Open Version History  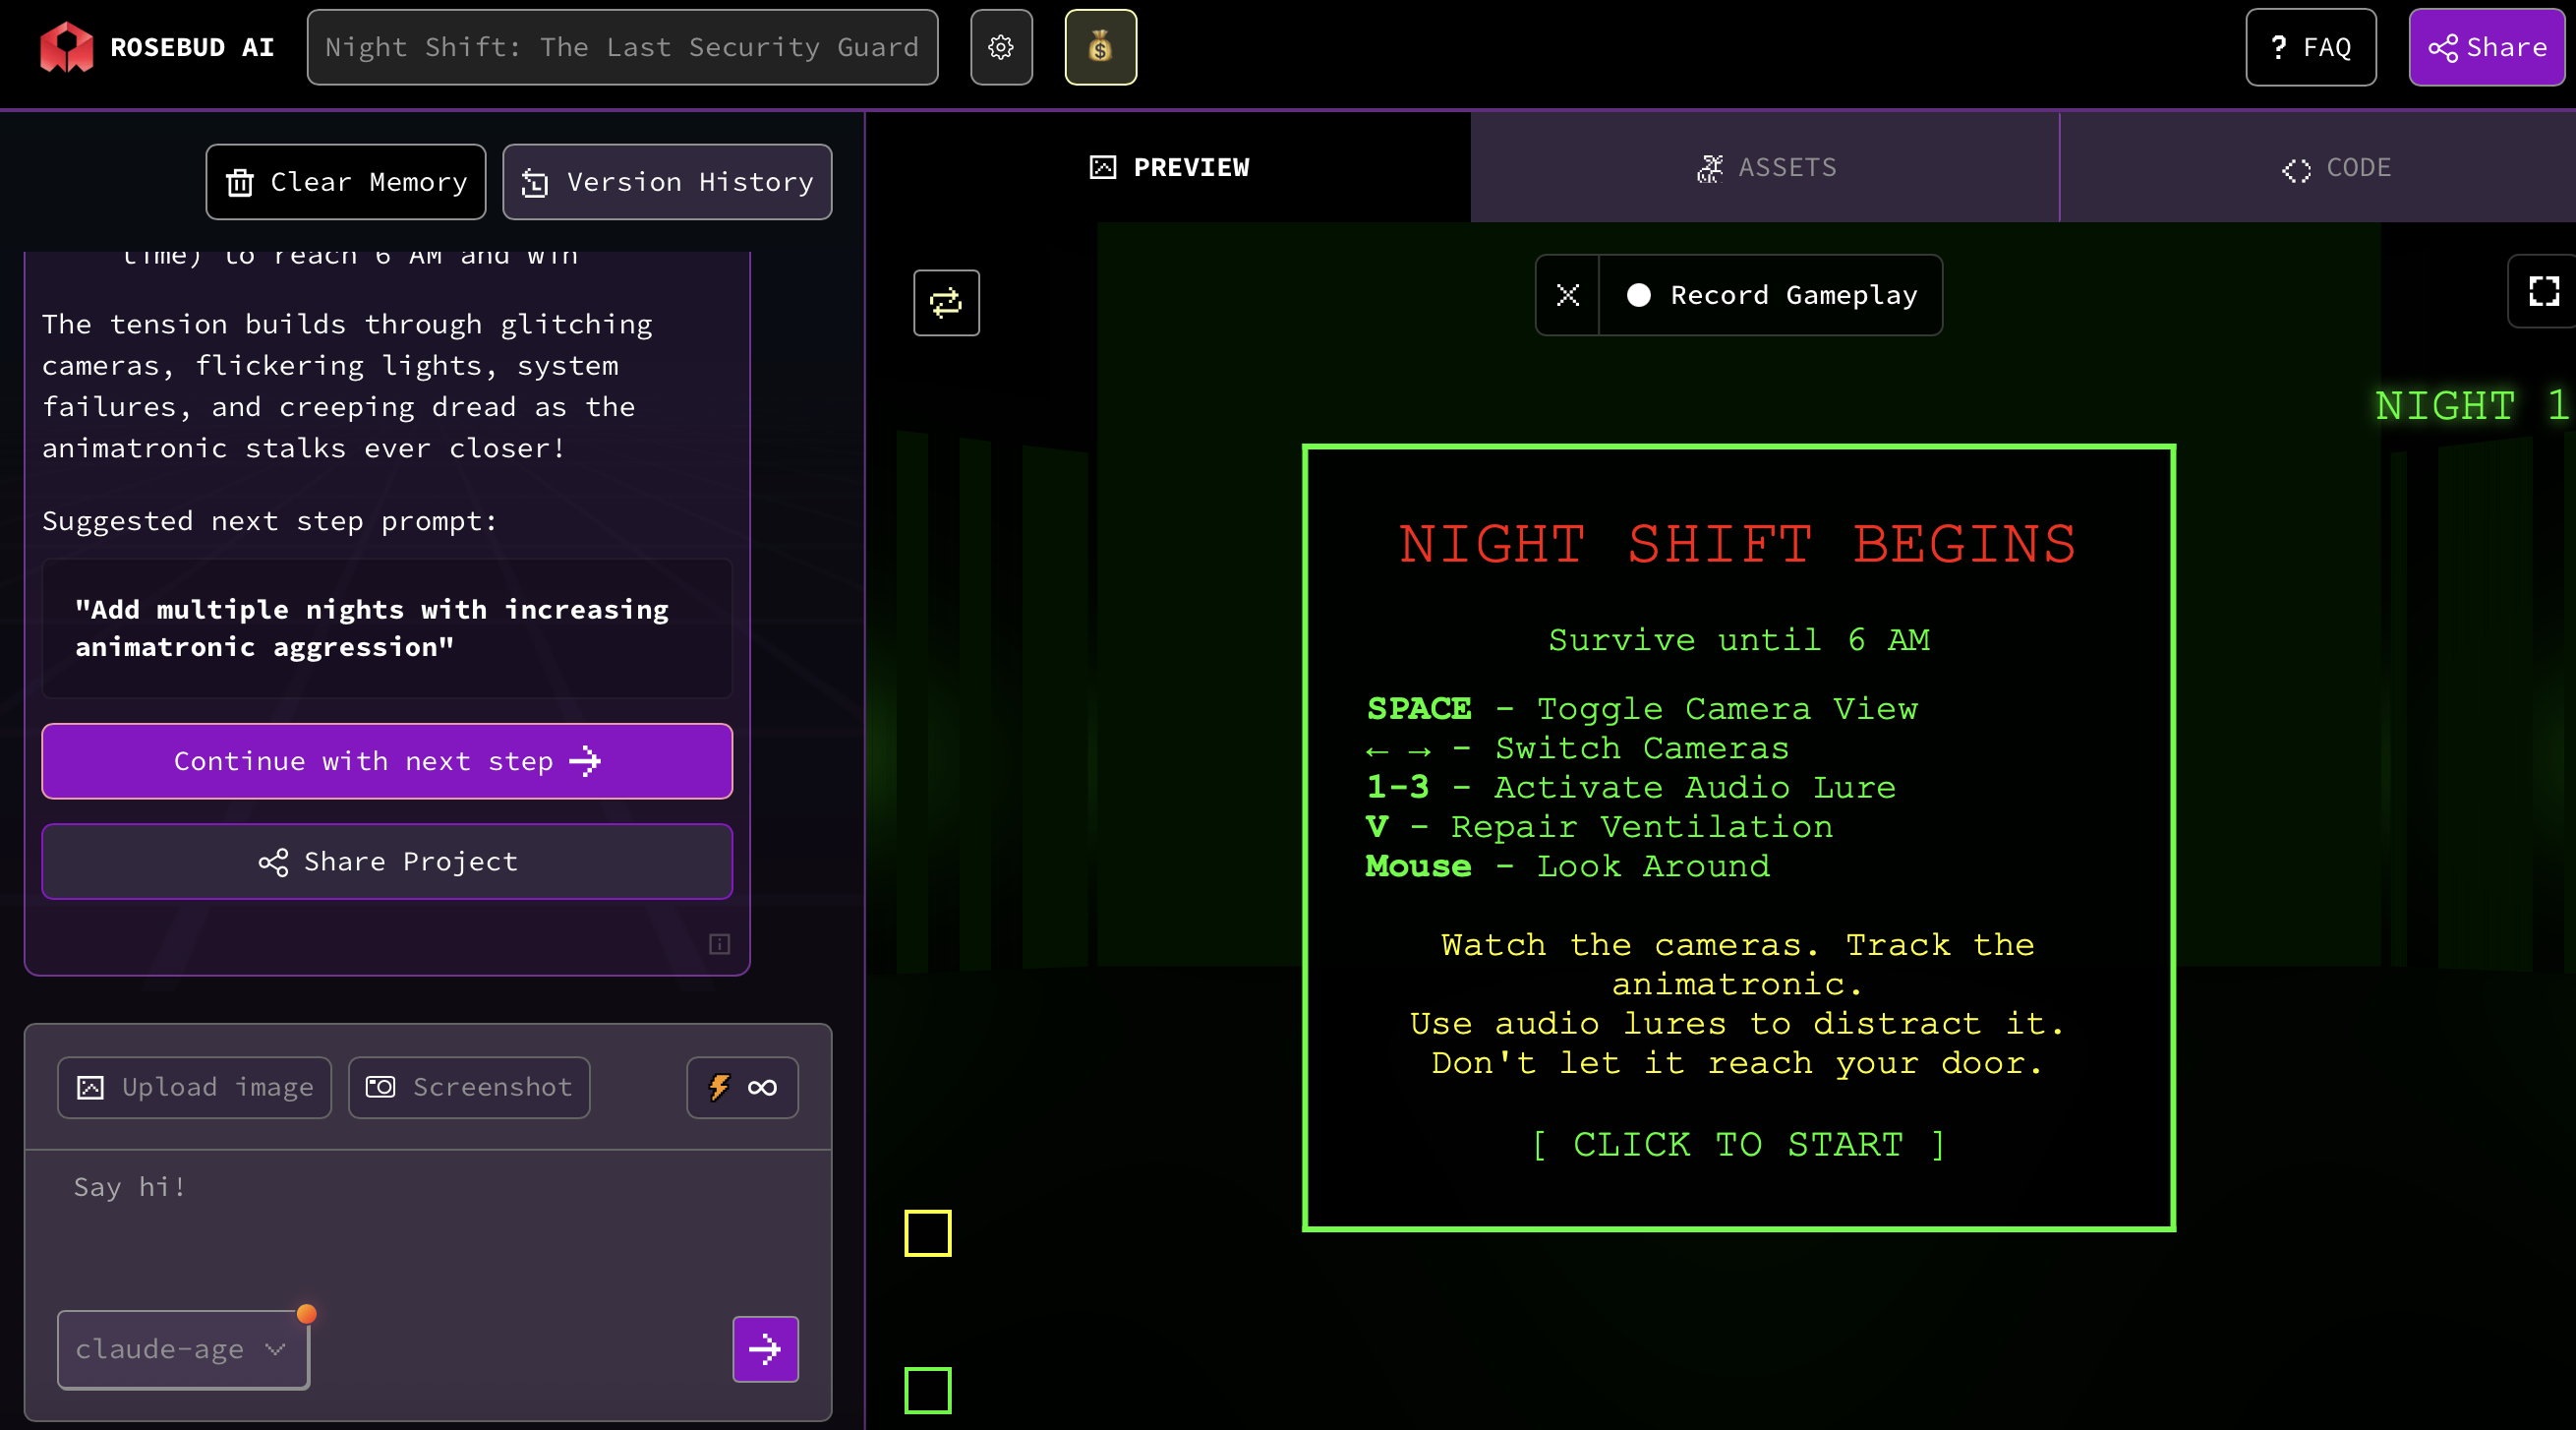(x=667, y=182)
